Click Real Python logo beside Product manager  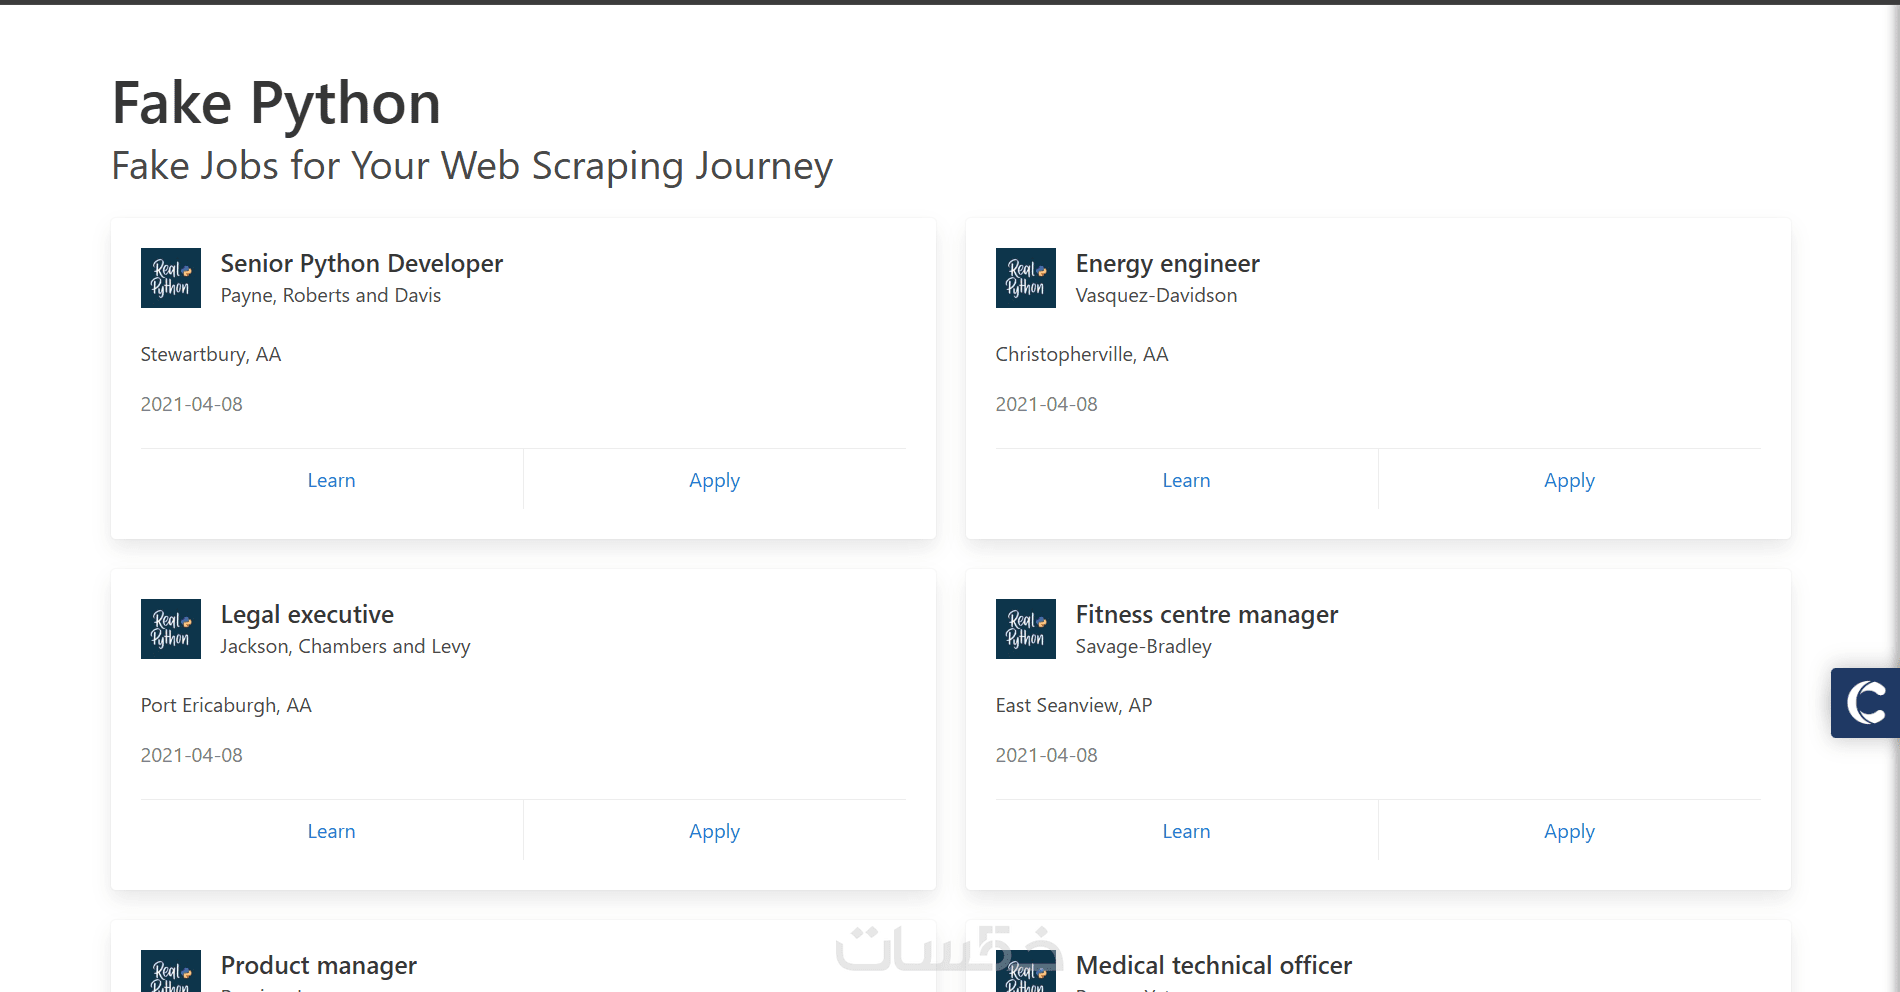[x=171, y=972]
